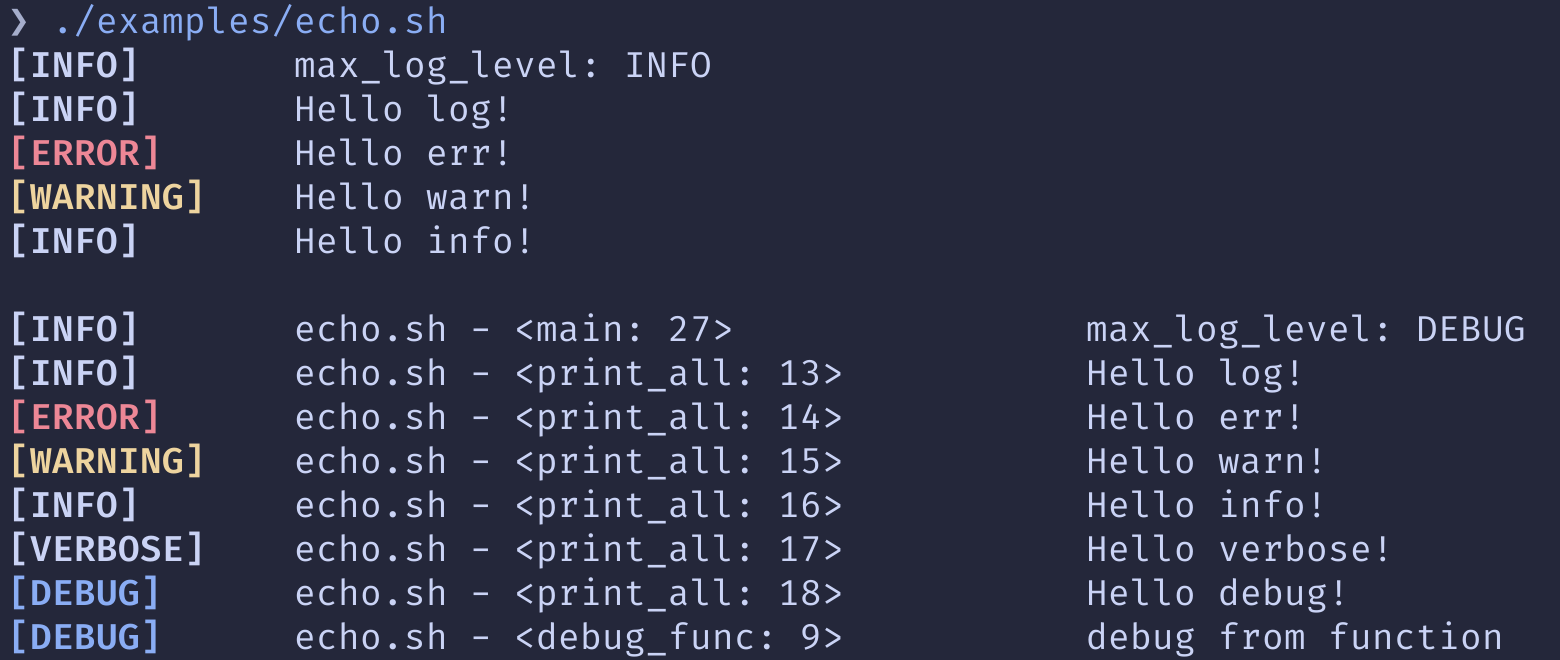Click "<print_all: 17>" in the verbose line
Screen dimensions: 1560x660
(680, 549)
